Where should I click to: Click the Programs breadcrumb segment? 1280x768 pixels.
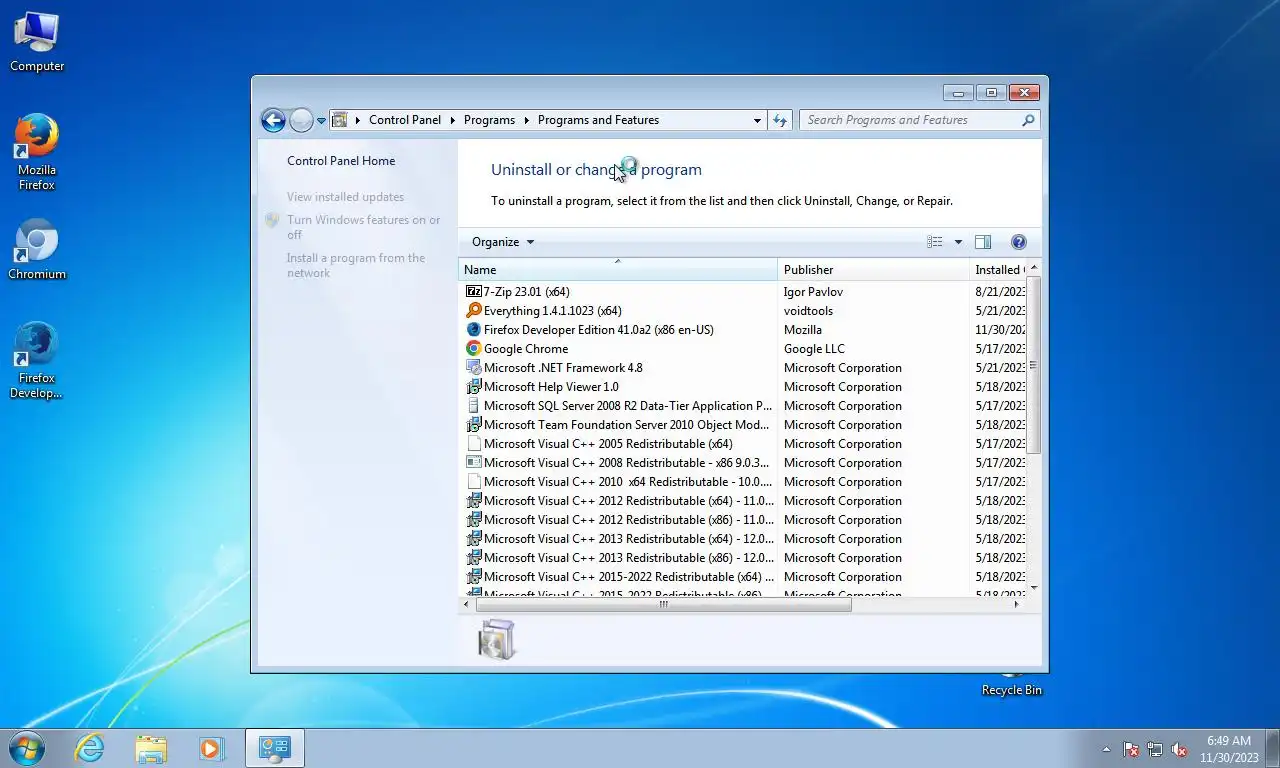coord(490,120)
